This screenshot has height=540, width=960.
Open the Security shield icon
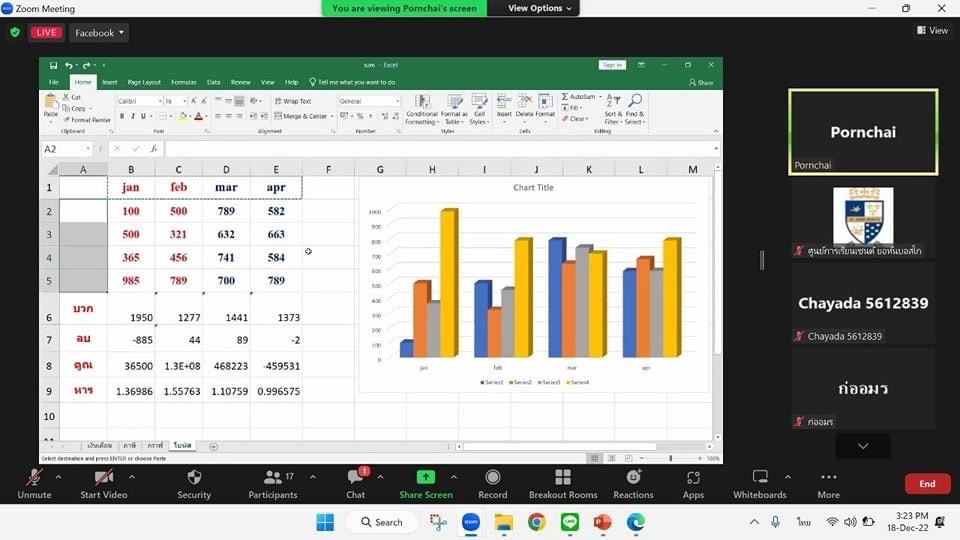pos(194,478)
